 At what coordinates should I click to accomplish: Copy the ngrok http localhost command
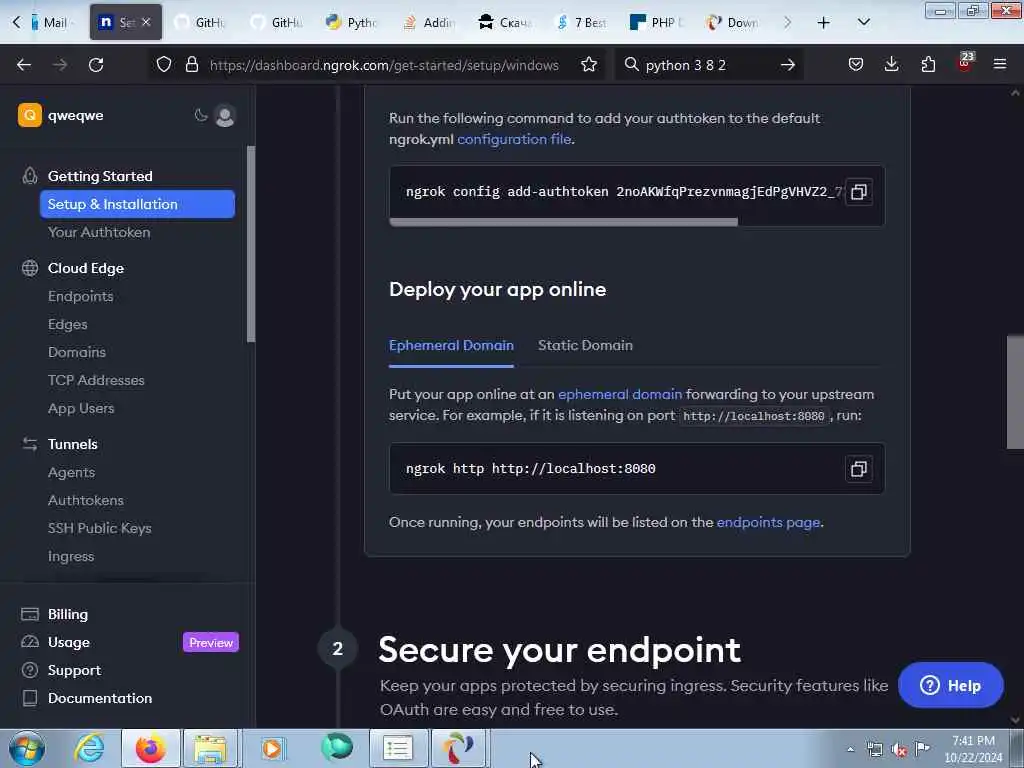[858, 468]
